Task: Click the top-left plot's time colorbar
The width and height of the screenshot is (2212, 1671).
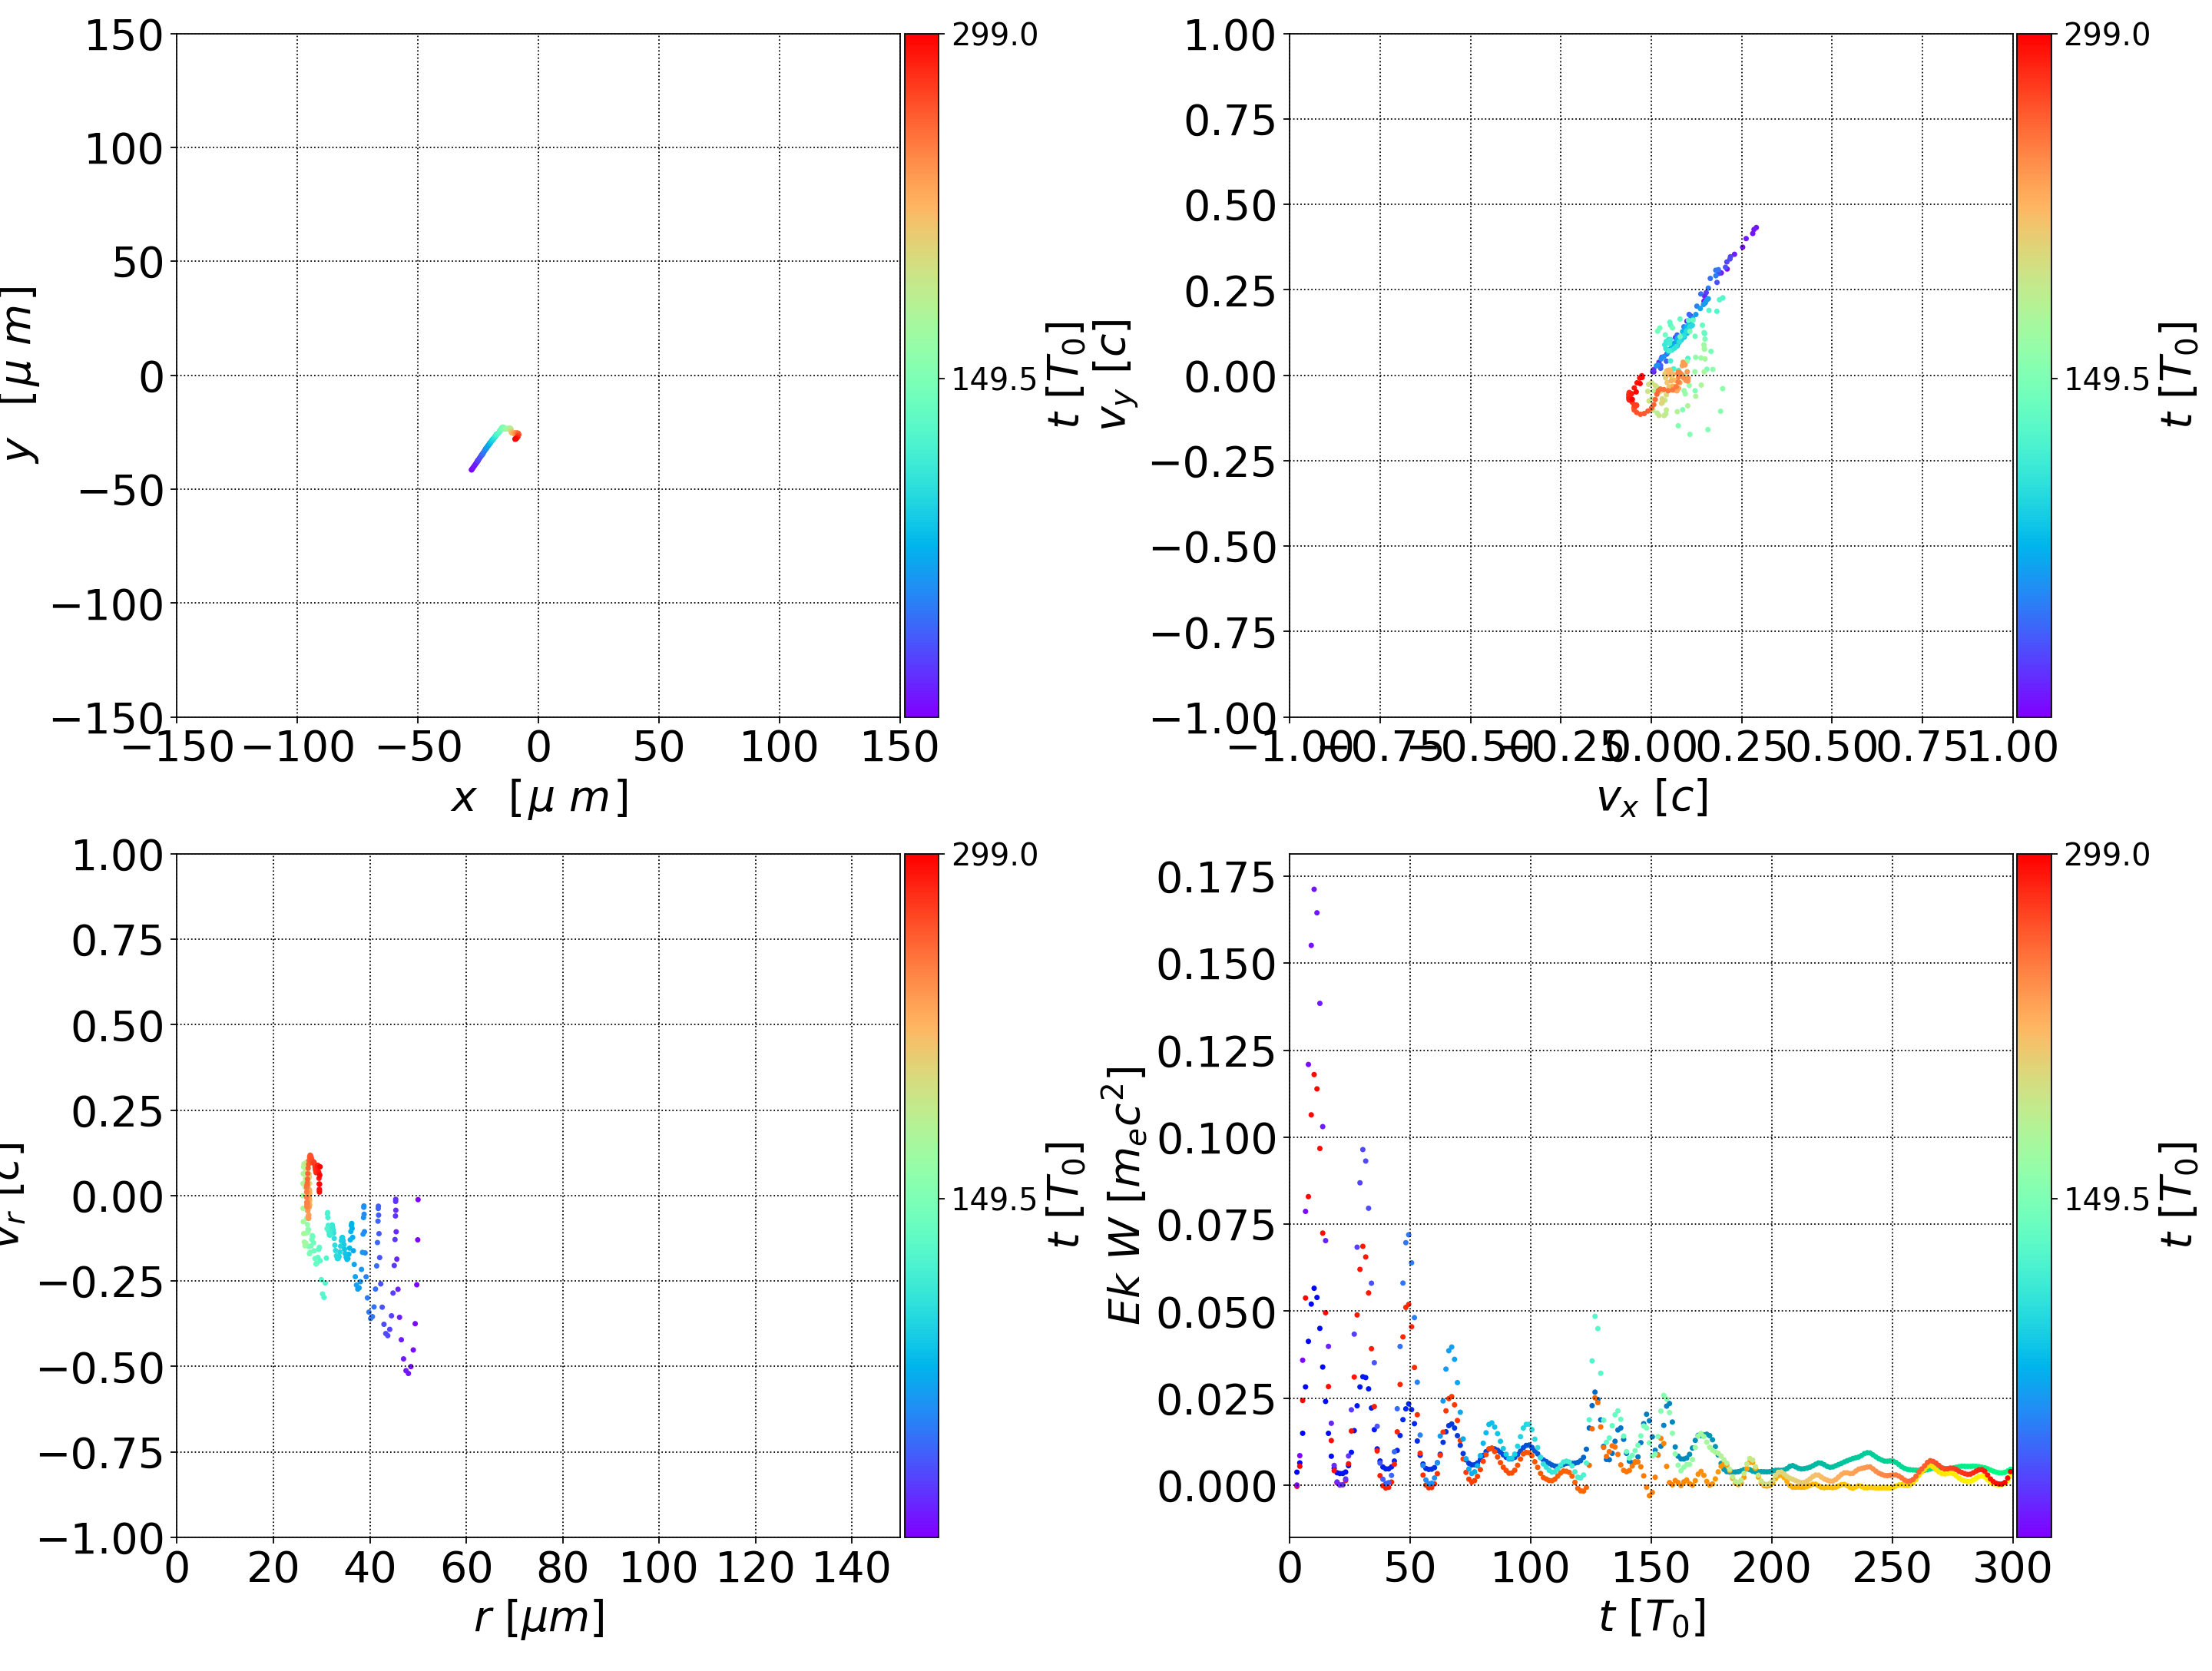Action: click(x=921, y=375)
